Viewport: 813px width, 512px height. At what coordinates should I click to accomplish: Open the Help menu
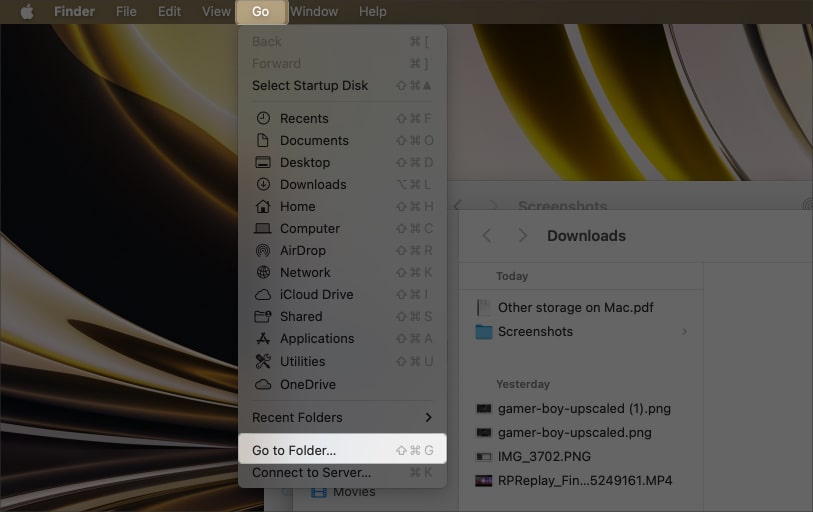pos(372,11)
